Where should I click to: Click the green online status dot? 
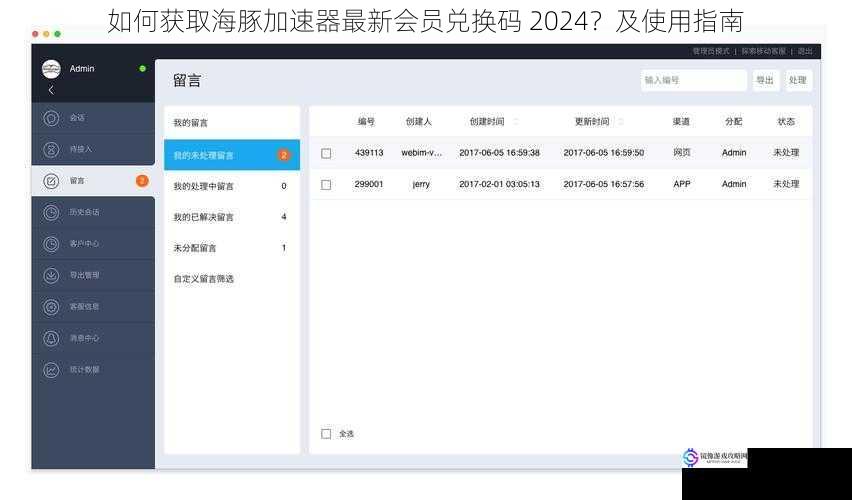pos(142,68)
